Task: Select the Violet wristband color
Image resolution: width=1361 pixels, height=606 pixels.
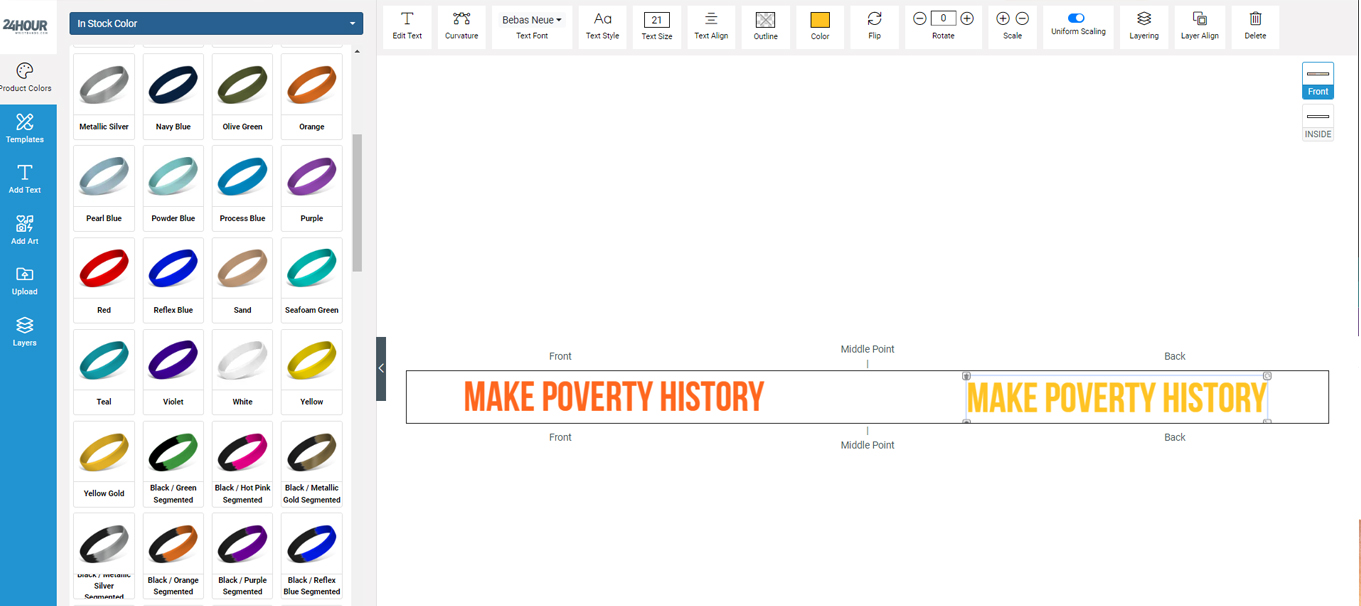Action: [173, 372]
